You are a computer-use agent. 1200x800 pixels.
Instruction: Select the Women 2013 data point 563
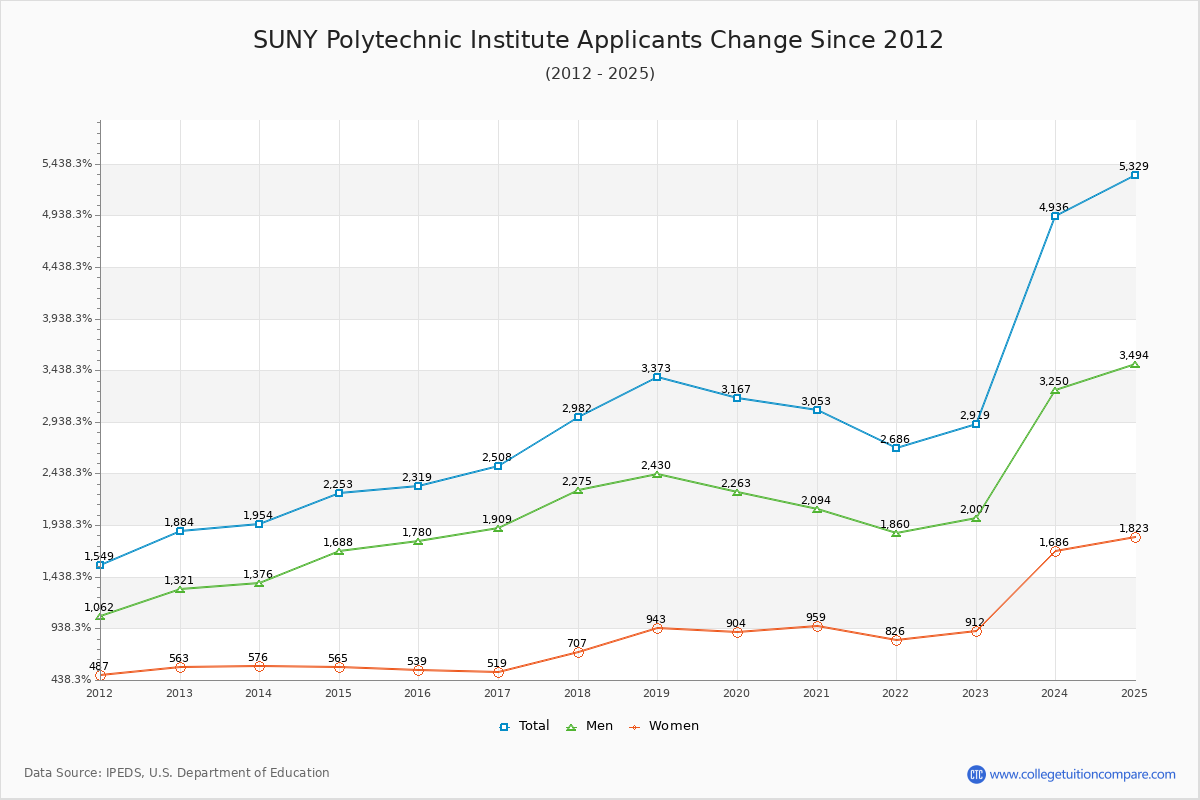(180, 667)
